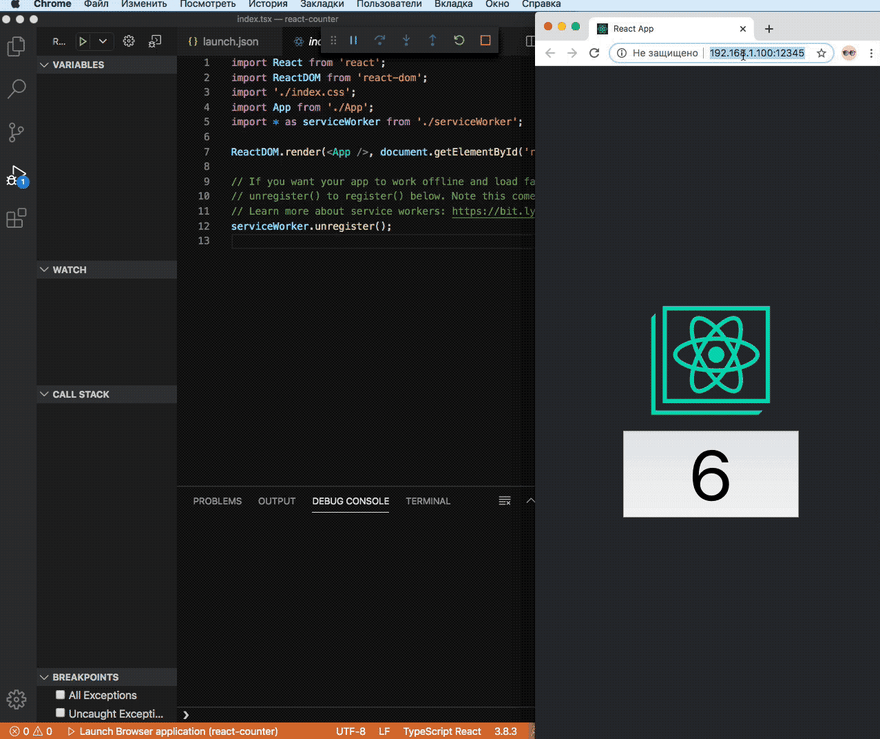Open the Chrome profile avatar

click(849, 53)
